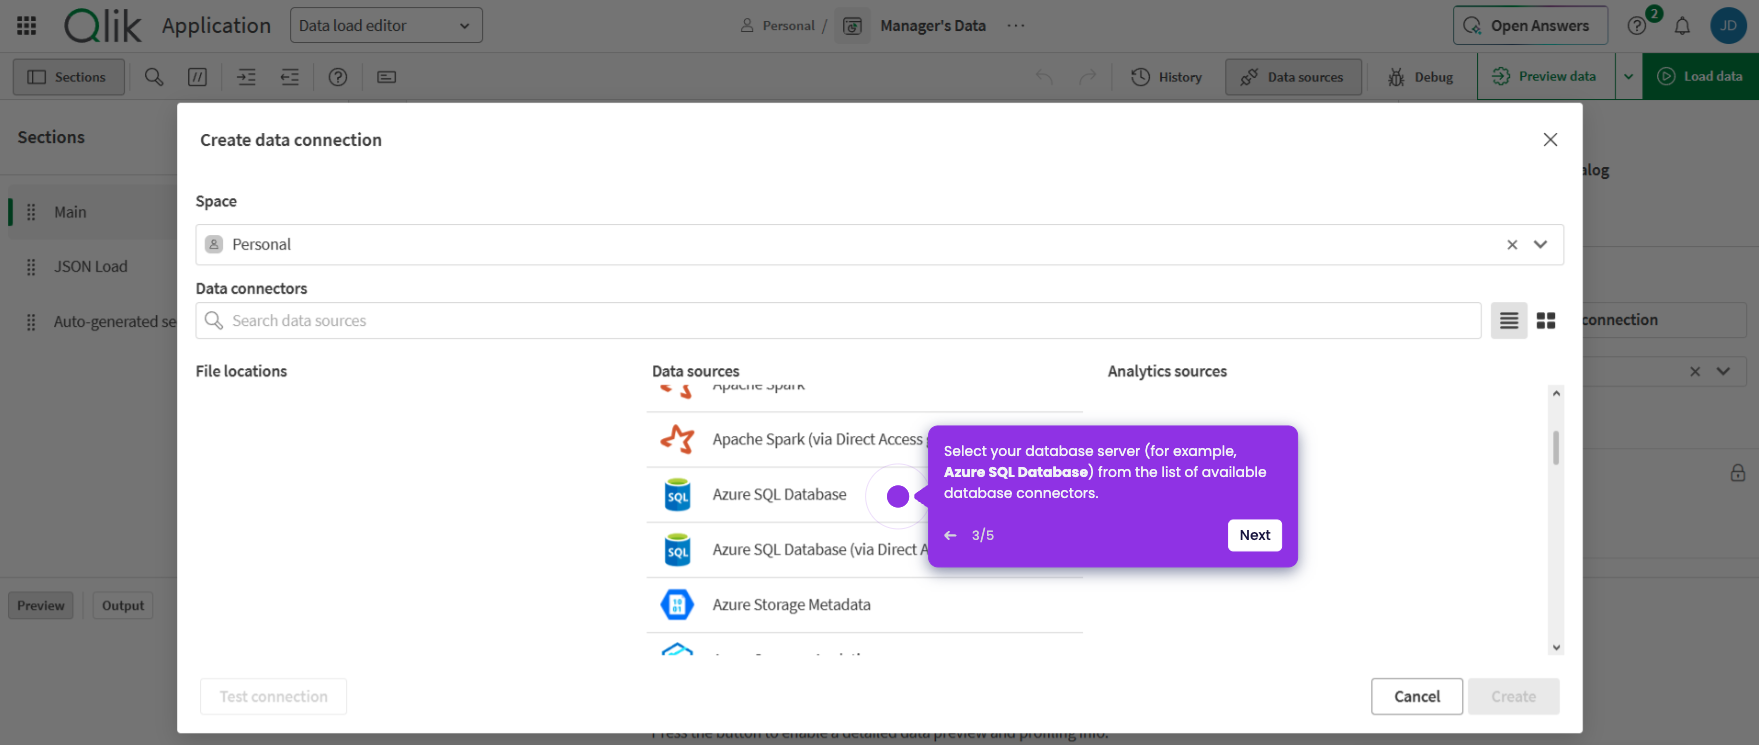Click the Qlik logo

pyautogui.click(x=103, y=26)
